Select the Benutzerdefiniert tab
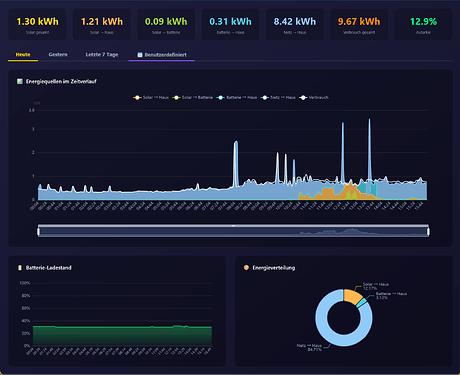Screen dimensions: 460x375 coord(162,55)
